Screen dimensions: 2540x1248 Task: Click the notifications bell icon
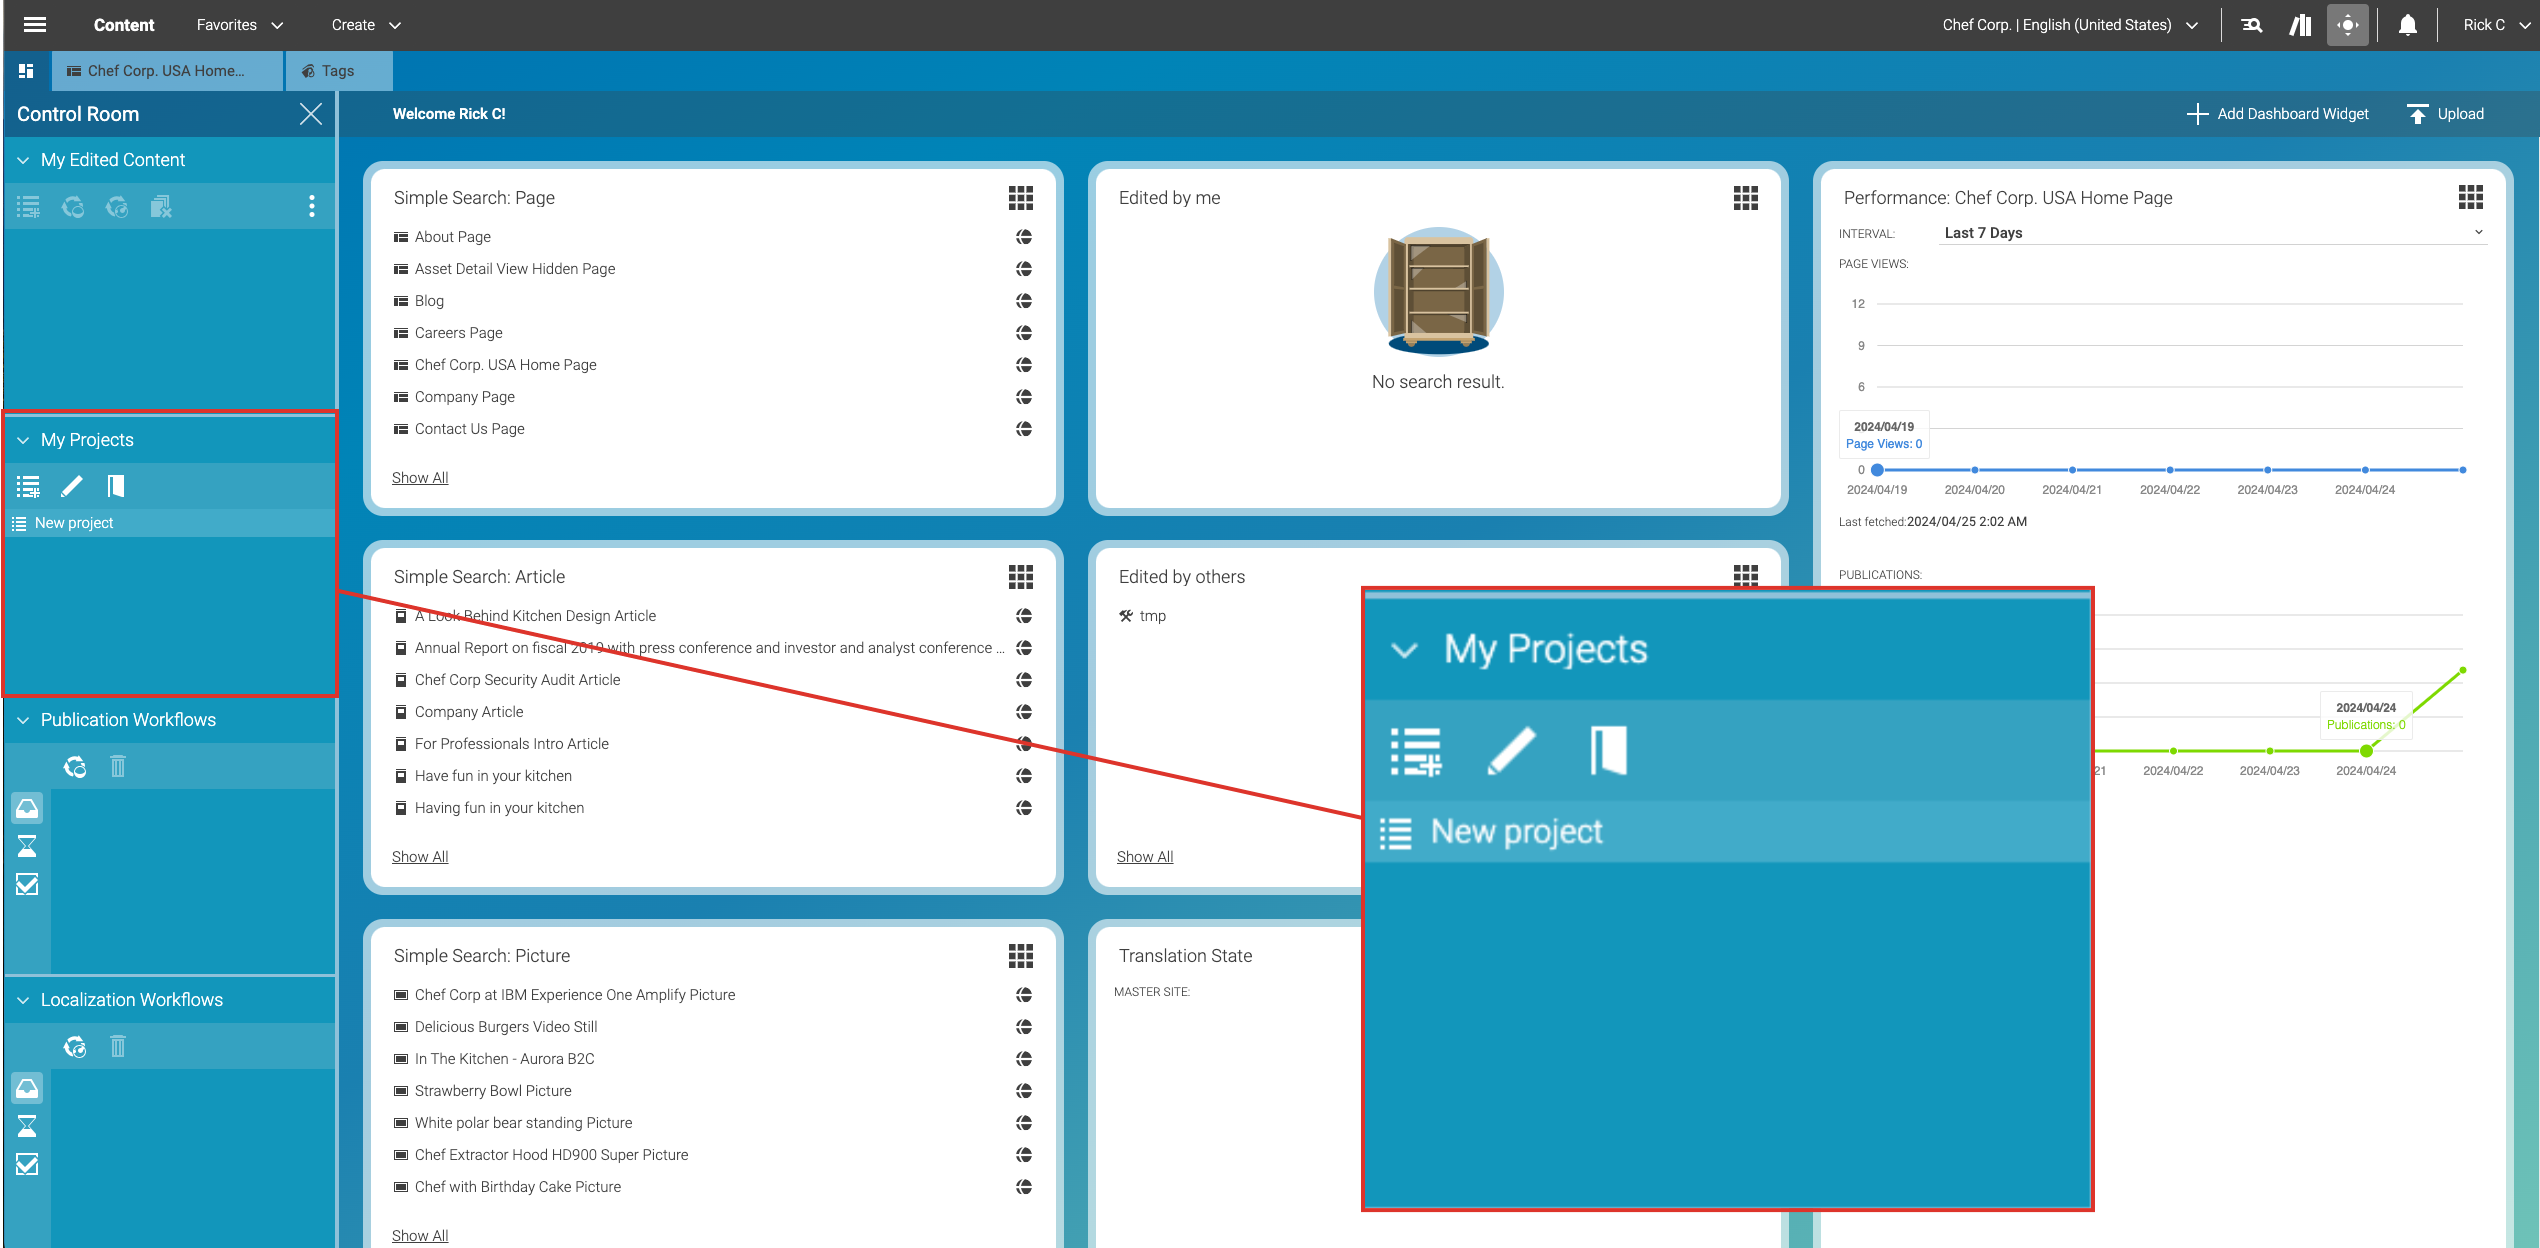click(2407, 25)
